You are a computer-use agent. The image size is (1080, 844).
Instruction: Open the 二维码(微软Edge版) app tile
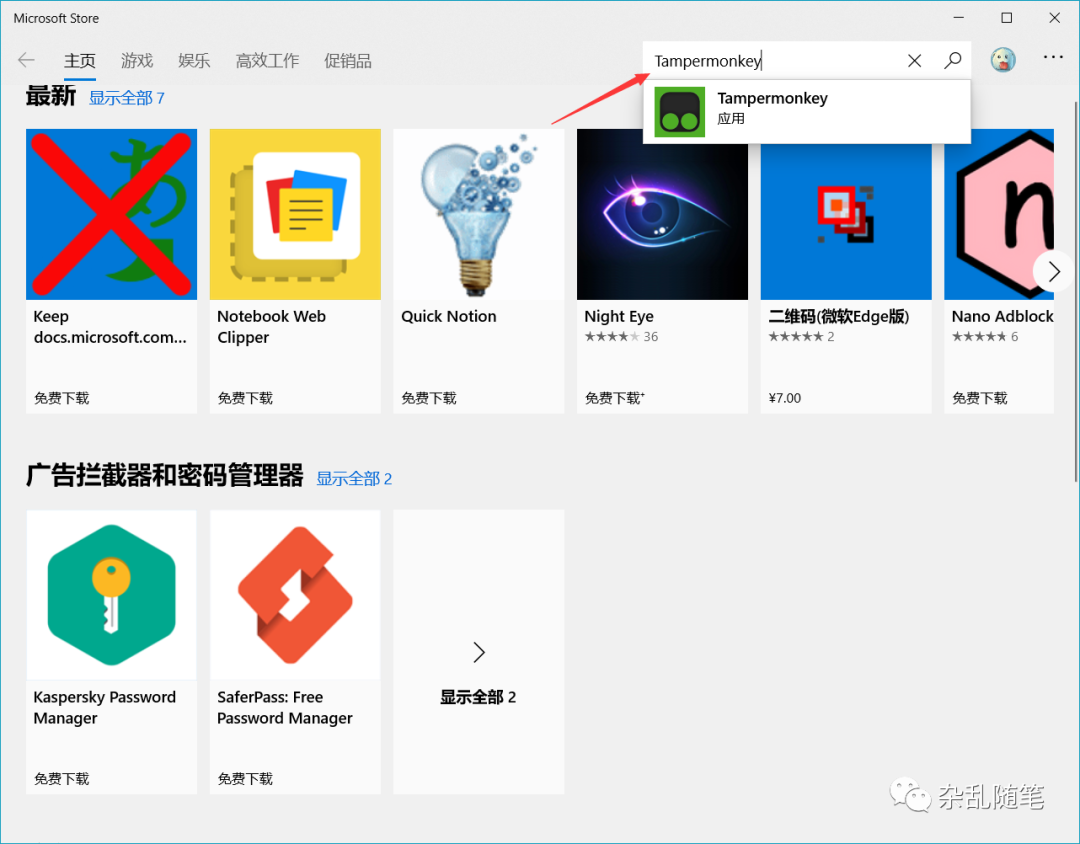click(x=845, y=214)
